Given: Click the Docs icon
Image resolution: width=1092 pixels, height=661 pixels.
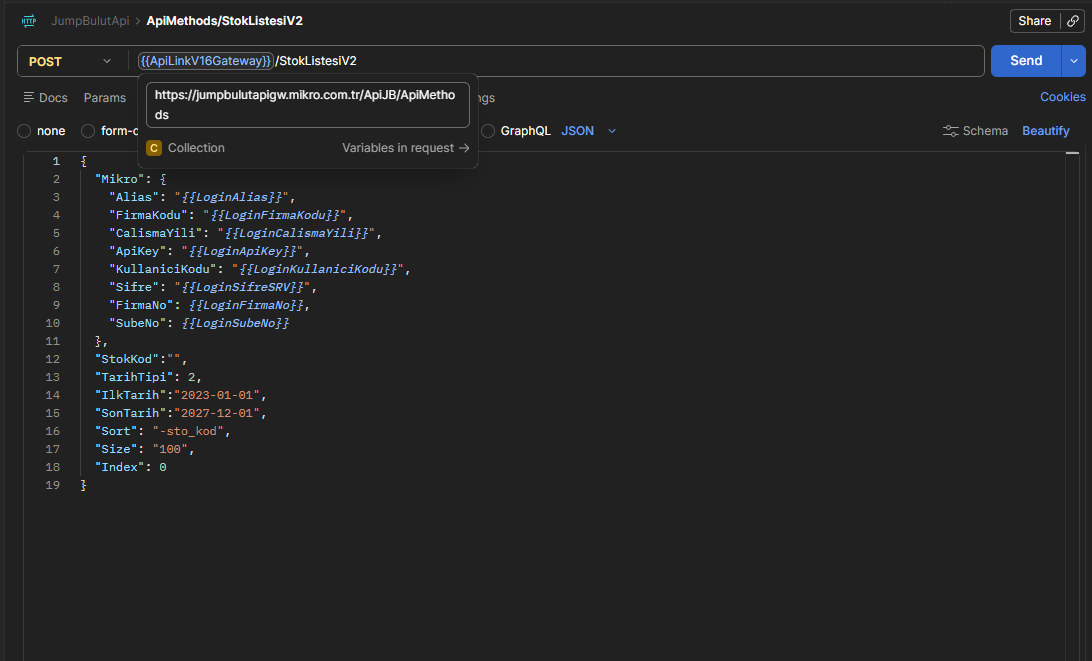Looking at the screenshot, I should tap(29, 98).
